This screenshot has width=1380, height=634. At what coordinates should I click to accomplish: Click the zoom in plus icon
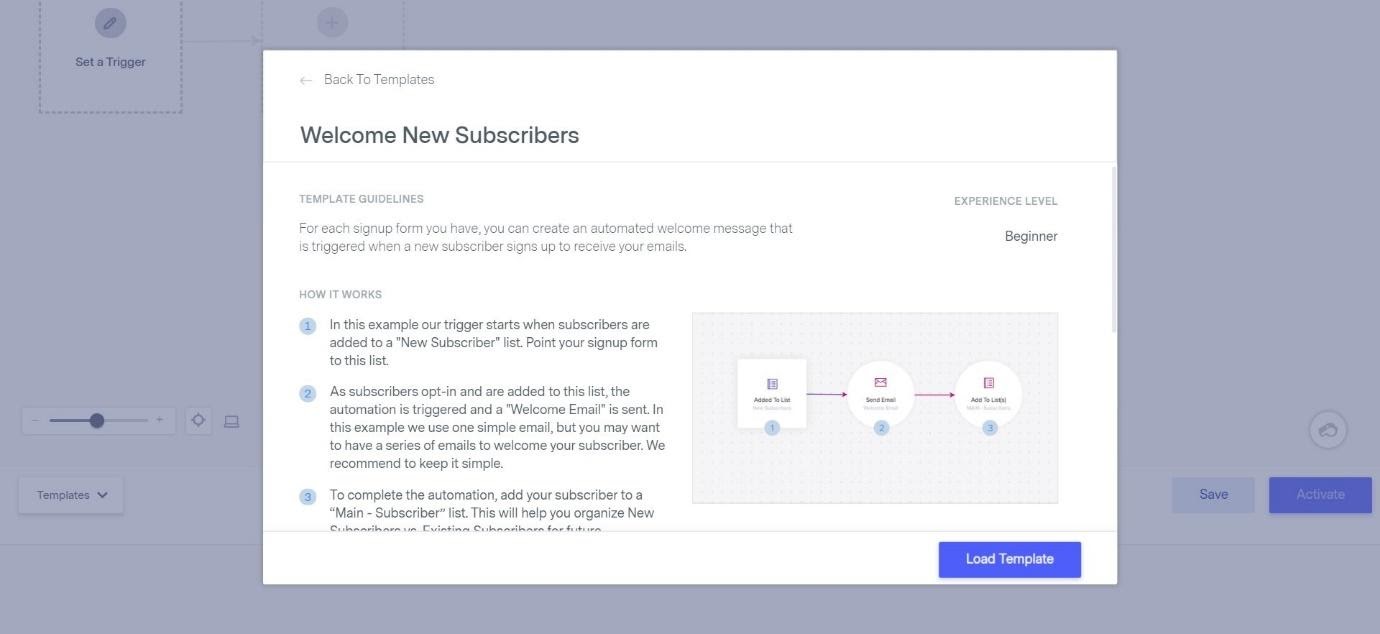coord(159,420)
